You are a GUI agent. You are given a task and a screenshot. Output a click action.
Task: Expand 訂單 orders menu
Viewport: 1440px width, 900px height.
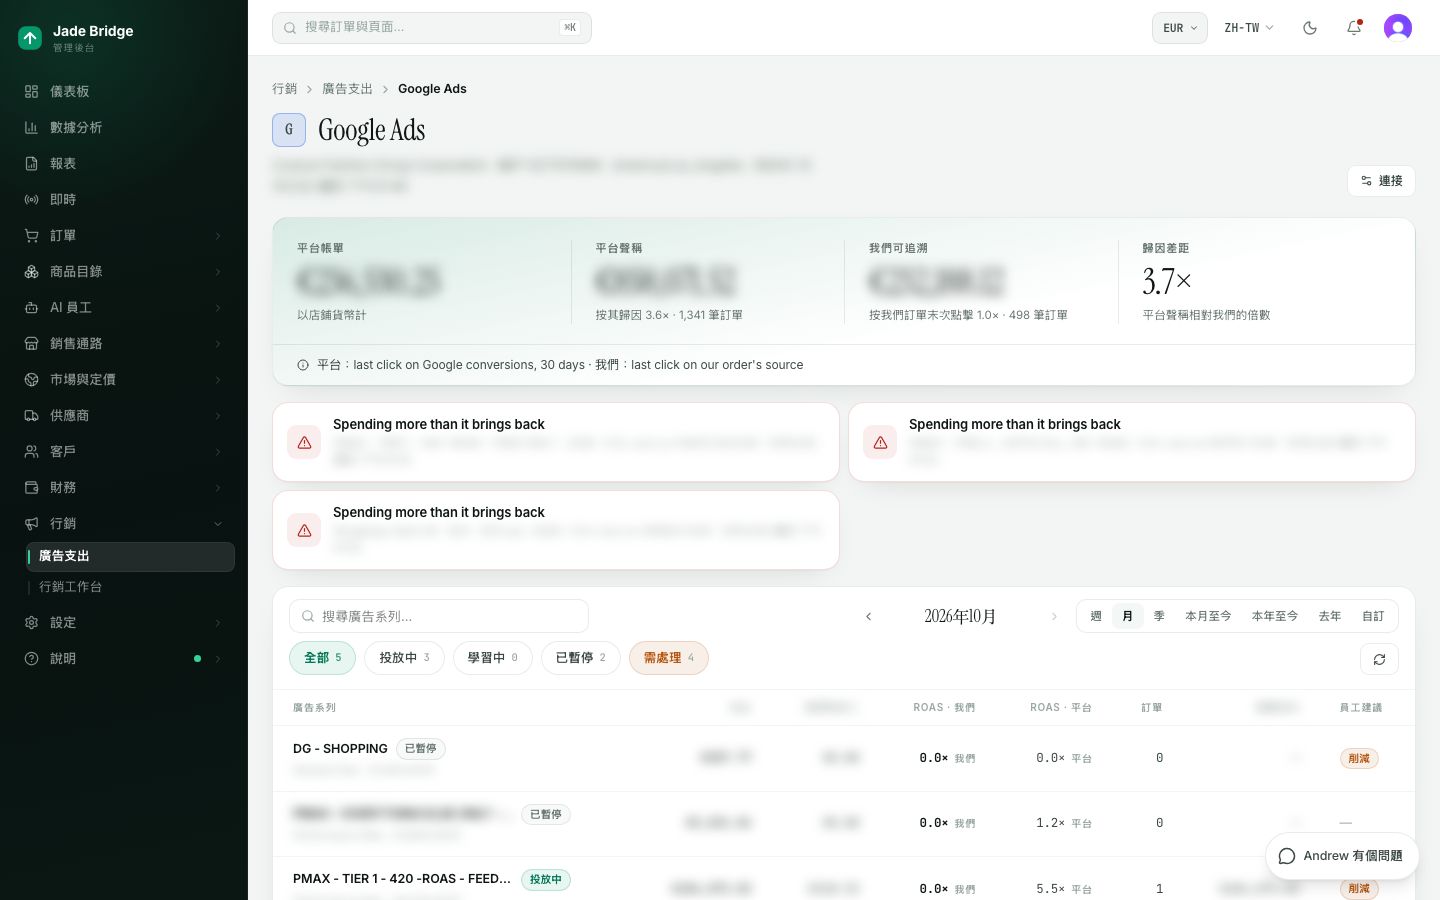pyautogui.click(x=124, y=235)
